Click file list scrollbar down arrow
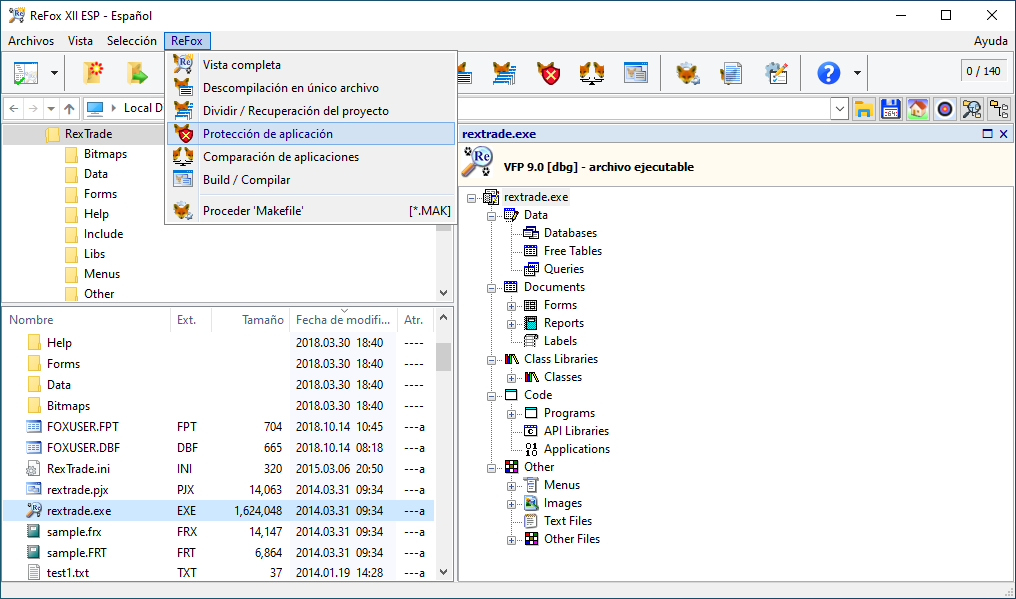The width and height of the screenshot is (1016, 599). point(444,572)
